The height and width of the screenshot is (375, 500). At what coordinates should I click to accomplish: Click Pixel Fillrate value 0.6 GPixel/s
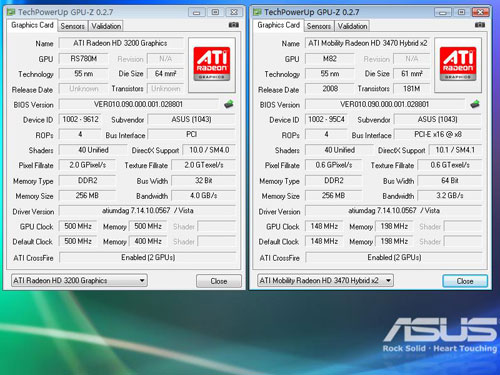pos(333,165)
